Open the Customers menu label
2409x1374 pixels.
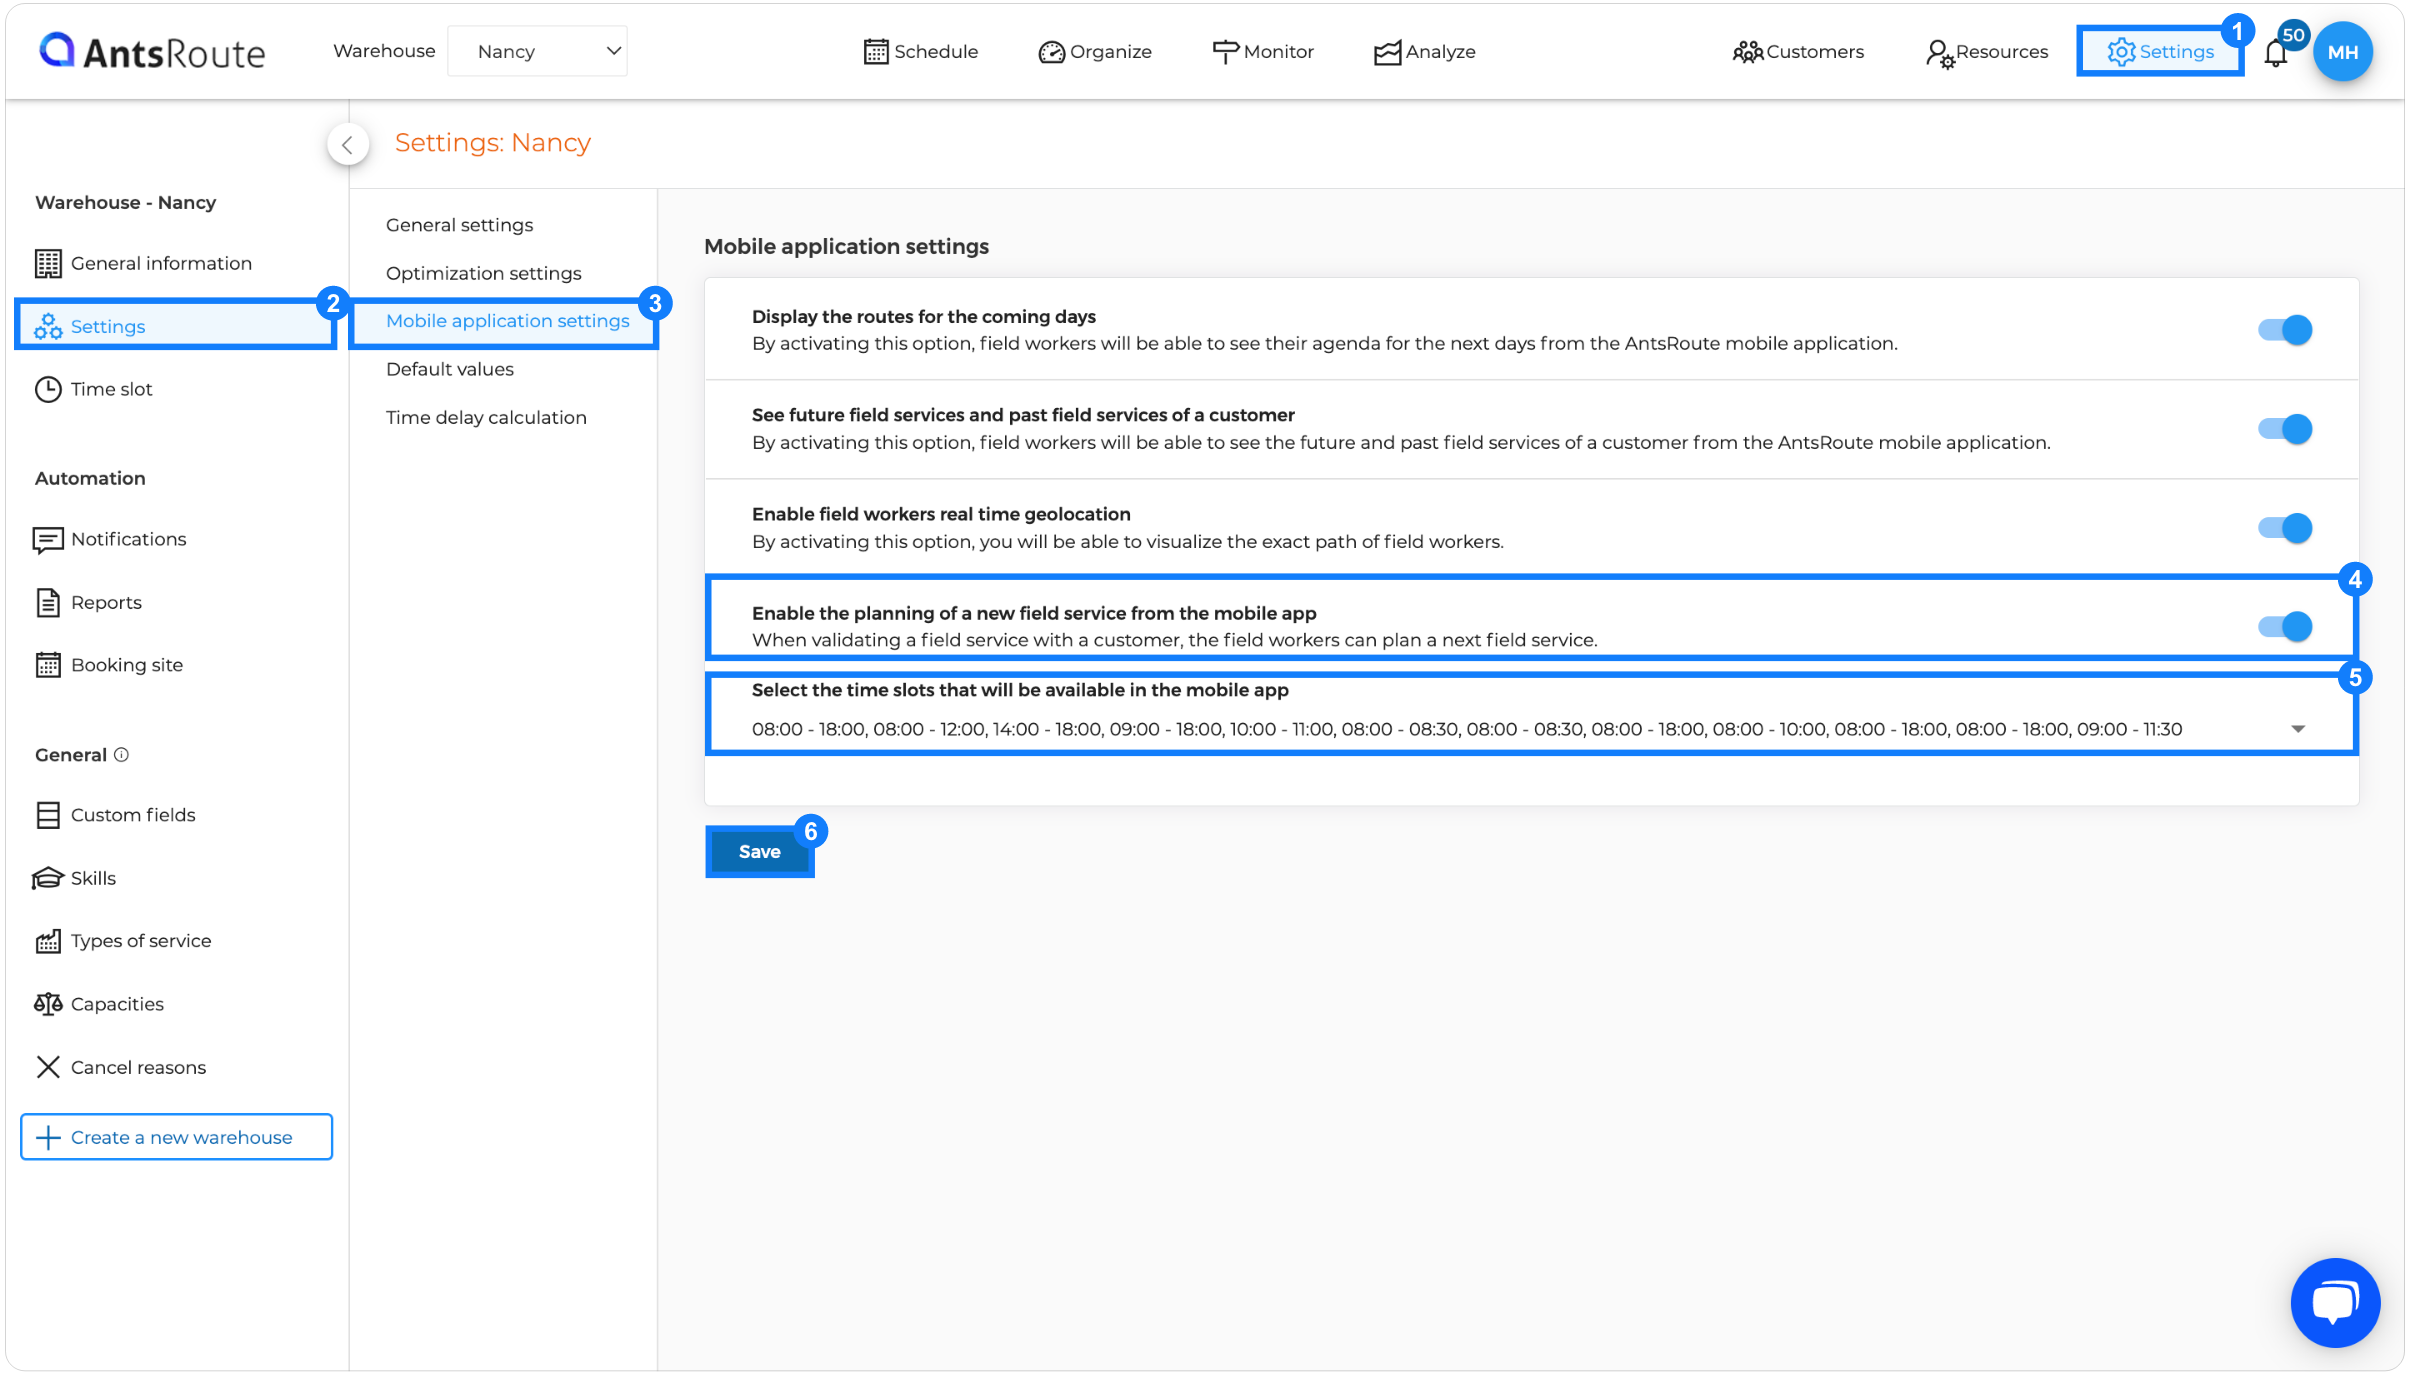coord(1816,51)
